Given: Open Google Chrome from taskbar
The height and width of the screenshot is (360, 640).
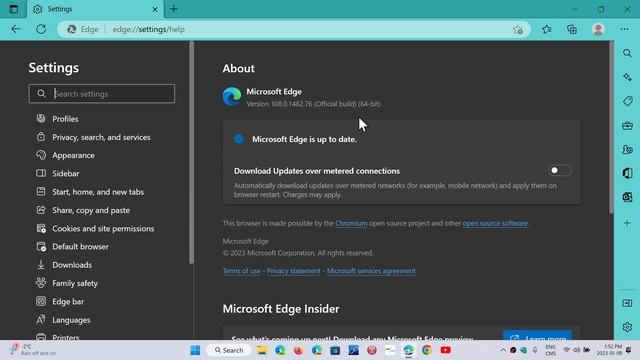Looking at the screenshot, I should click(x=427, y=350).
